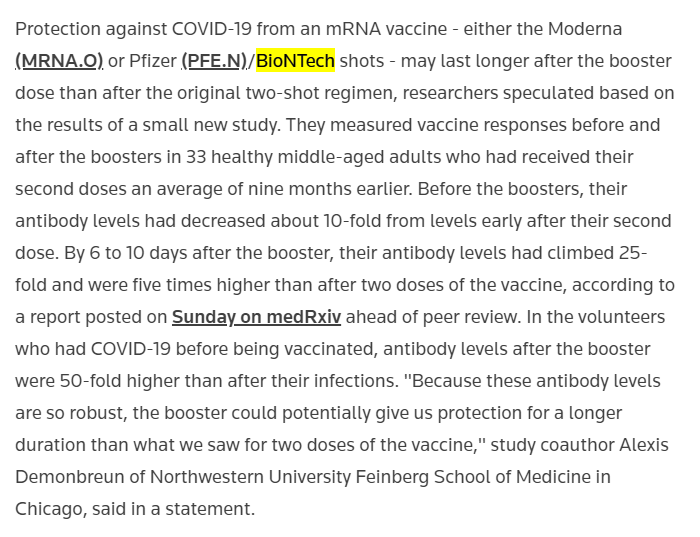Click on 'Northwestern University' text
This screenshot has height=537, width=700.
[250, 477]
